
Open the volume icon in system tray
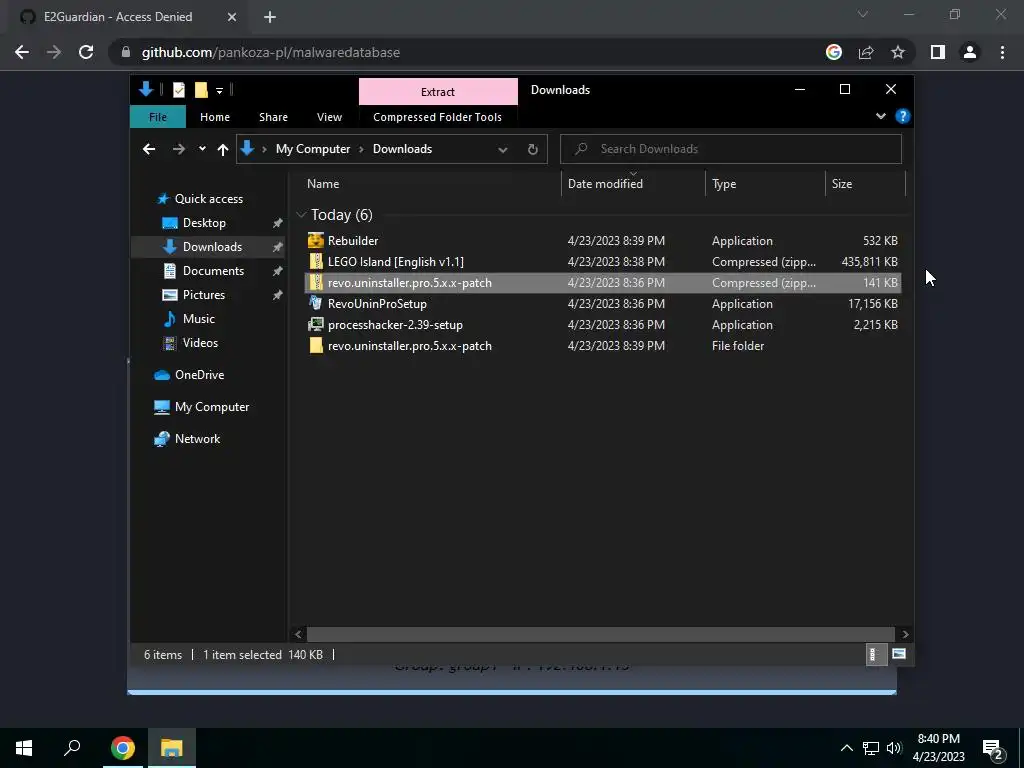pyautogui.click(x=894, y=748)
